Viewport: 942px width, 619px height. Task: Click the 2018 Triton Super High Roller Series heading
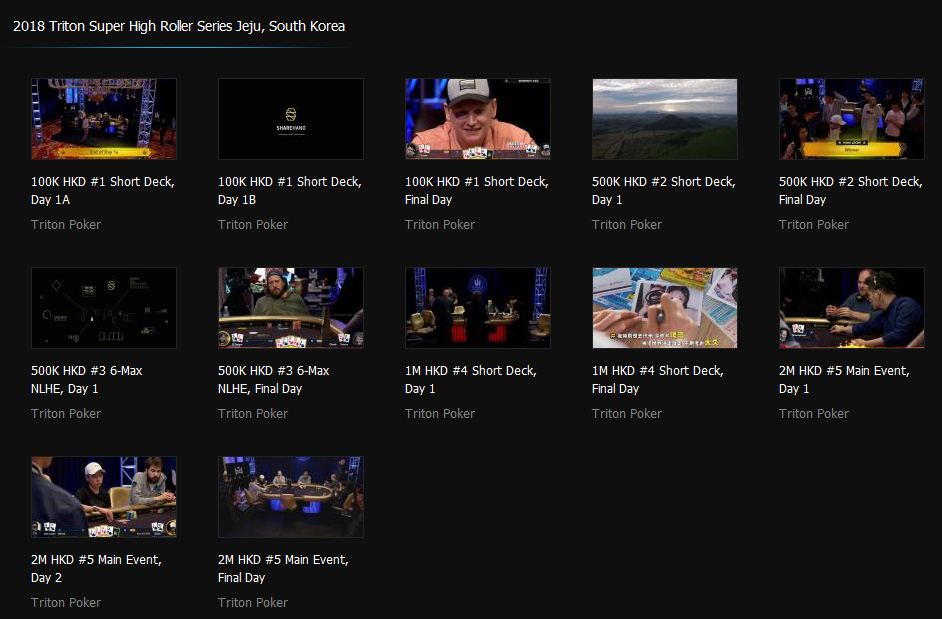(179, 26)
